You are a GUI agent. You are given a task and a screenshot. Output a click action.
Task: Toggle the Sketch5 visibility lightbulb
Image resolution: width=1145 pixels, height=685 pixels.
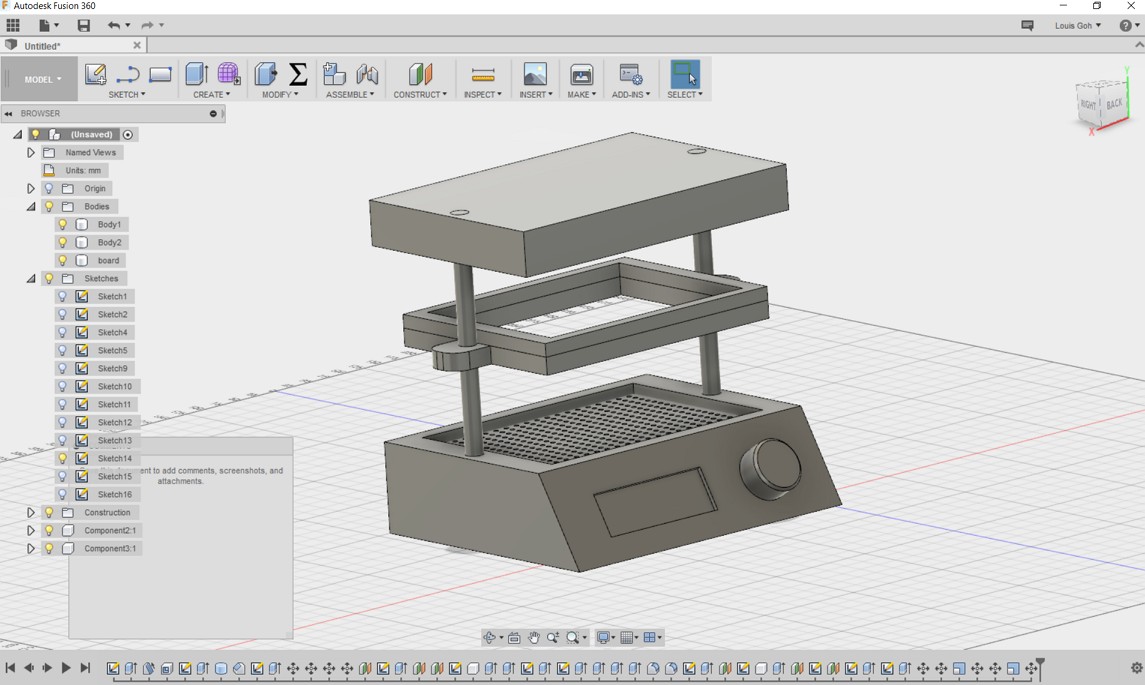[x=63, y=351]
